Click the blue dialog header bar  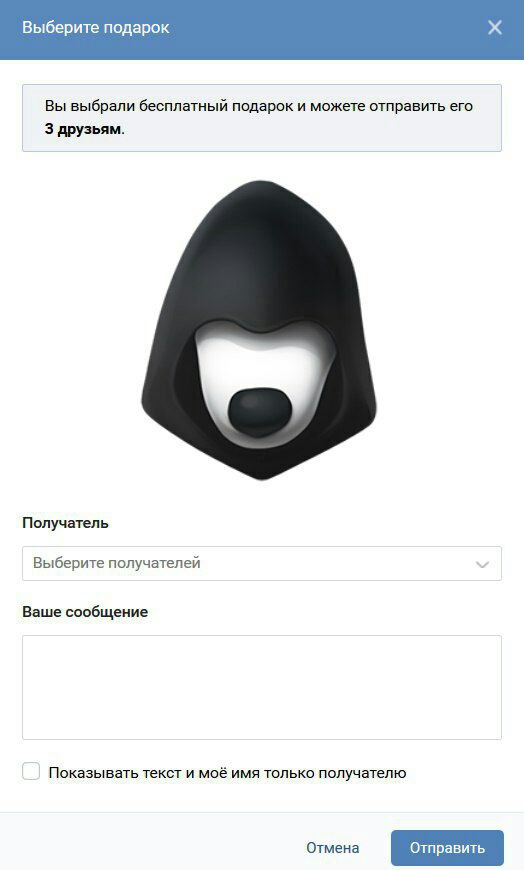click(262, 29)
